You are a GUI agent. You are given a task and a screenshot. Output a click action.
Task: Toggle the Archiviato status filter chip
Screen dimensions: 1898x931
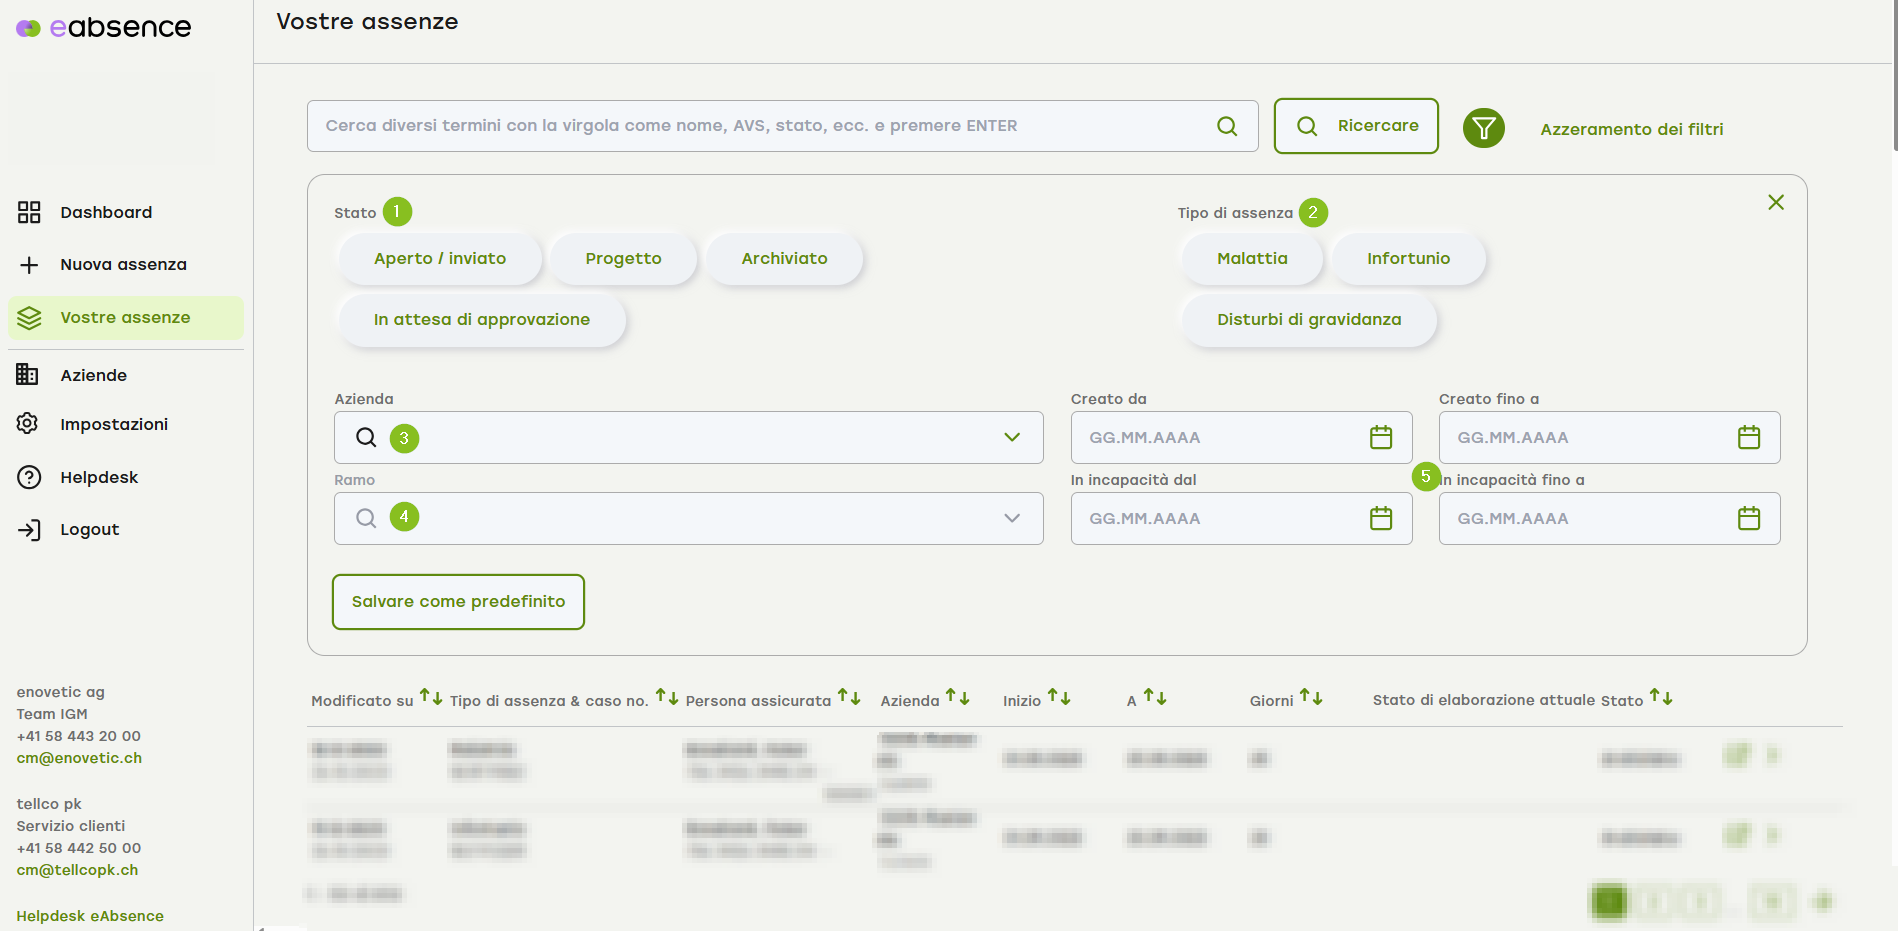[784, 259]
